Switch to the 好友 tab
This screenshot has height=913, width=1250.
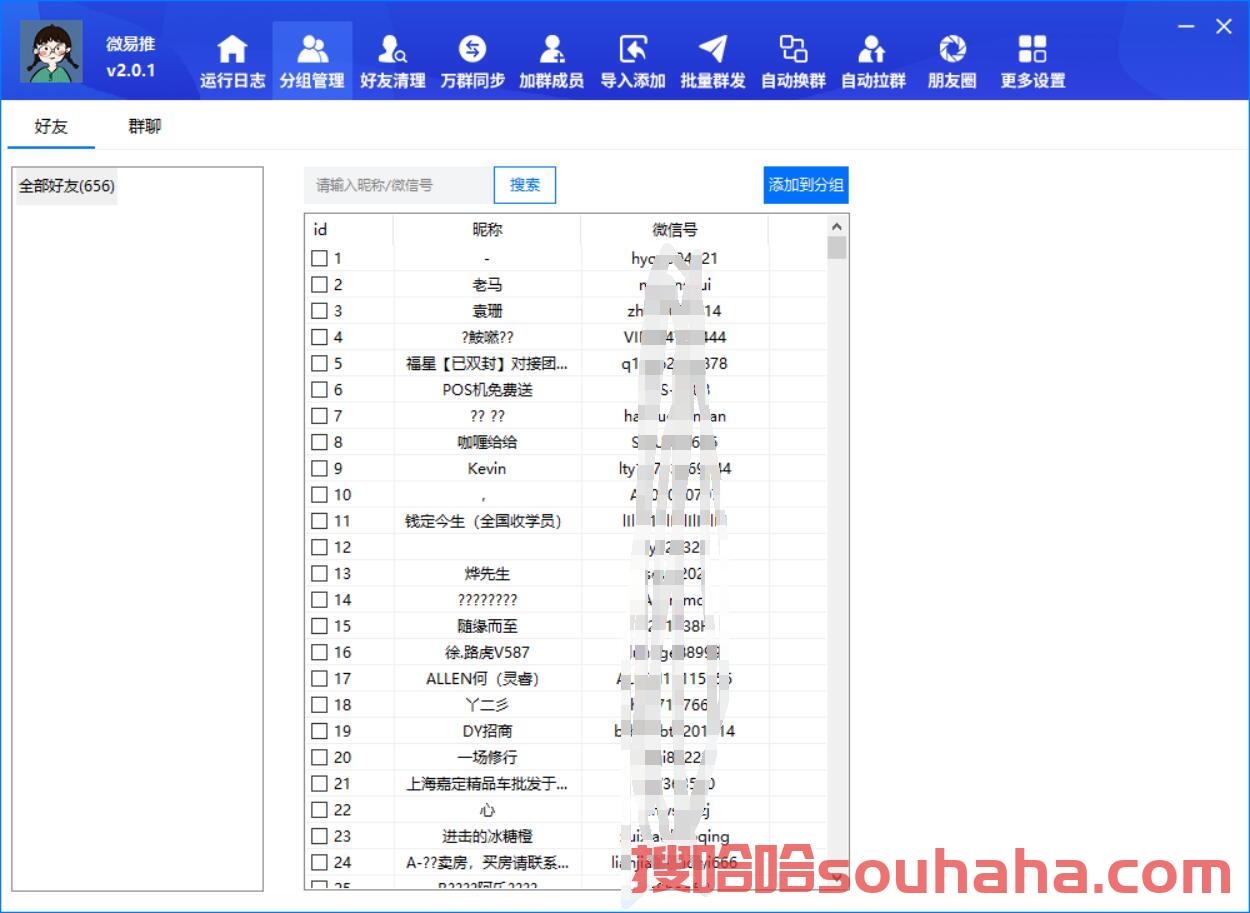pyautogui.click(x=51, y=127)
